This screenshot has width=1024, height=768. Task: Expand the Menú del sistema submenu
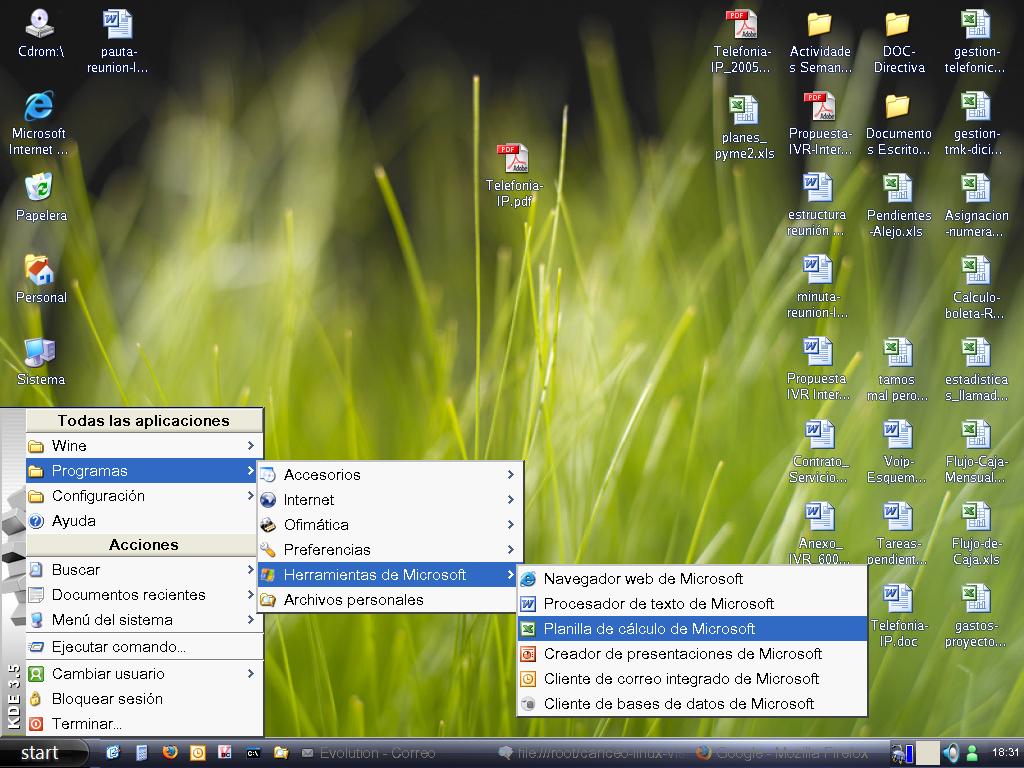coord(144,620)
